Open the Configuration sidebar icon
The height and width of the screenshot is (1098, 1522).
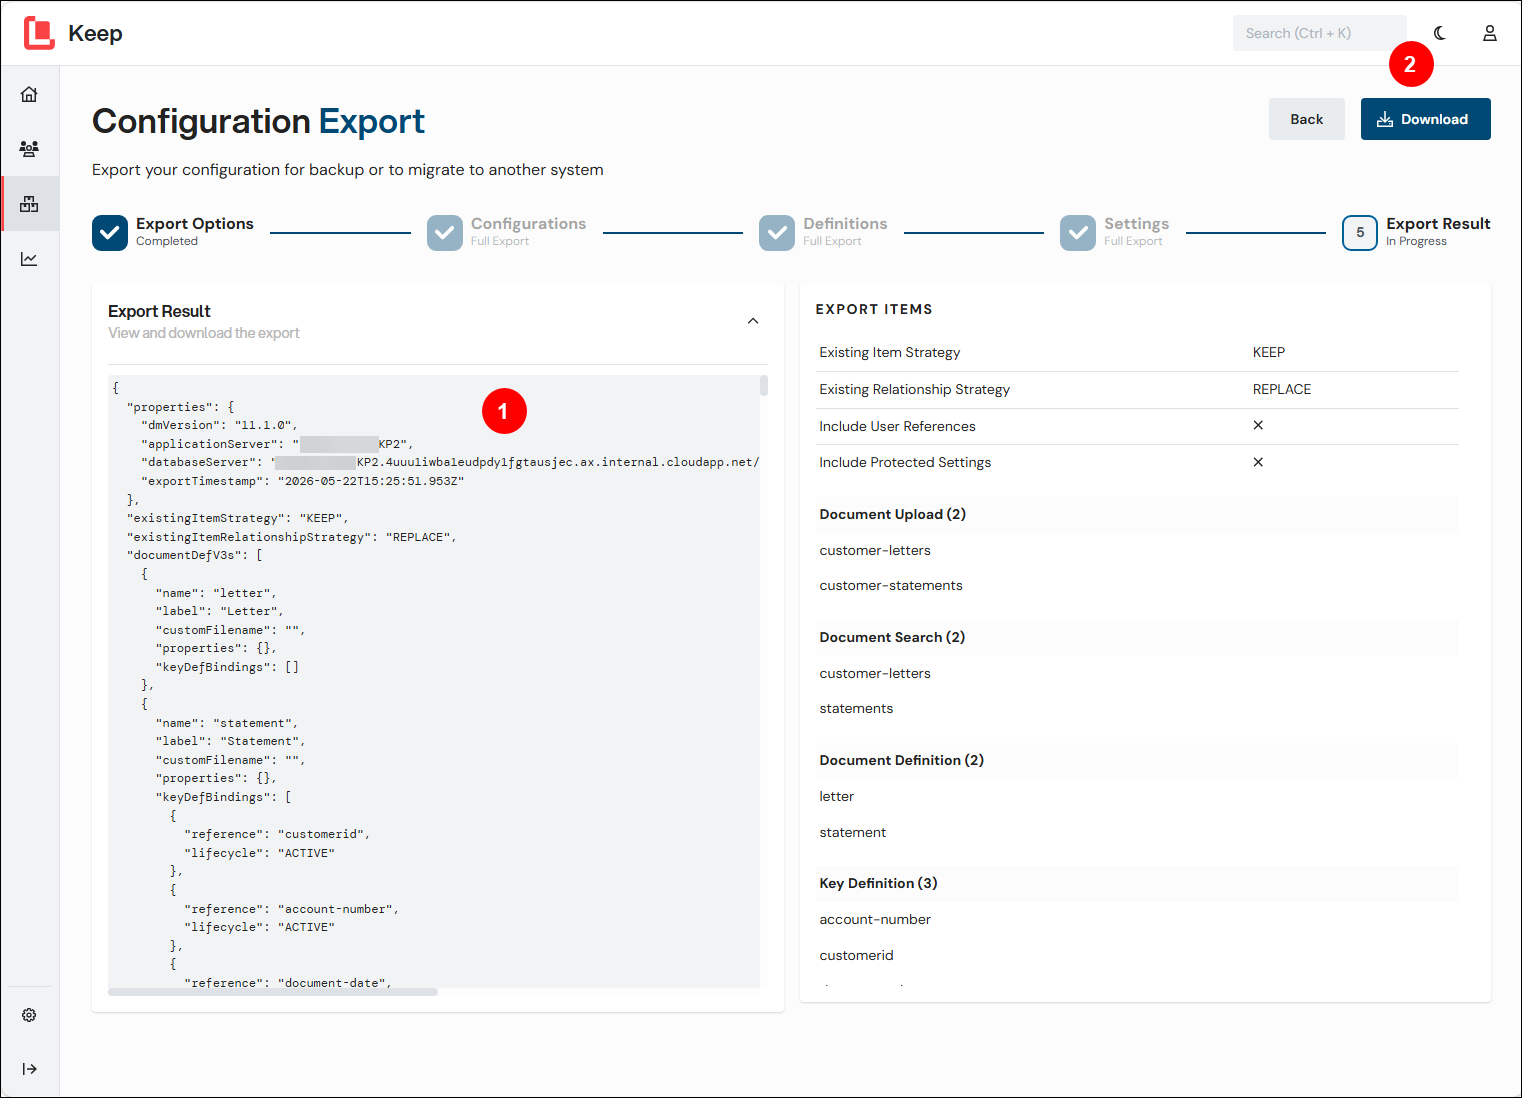click(x=29, y=204)
